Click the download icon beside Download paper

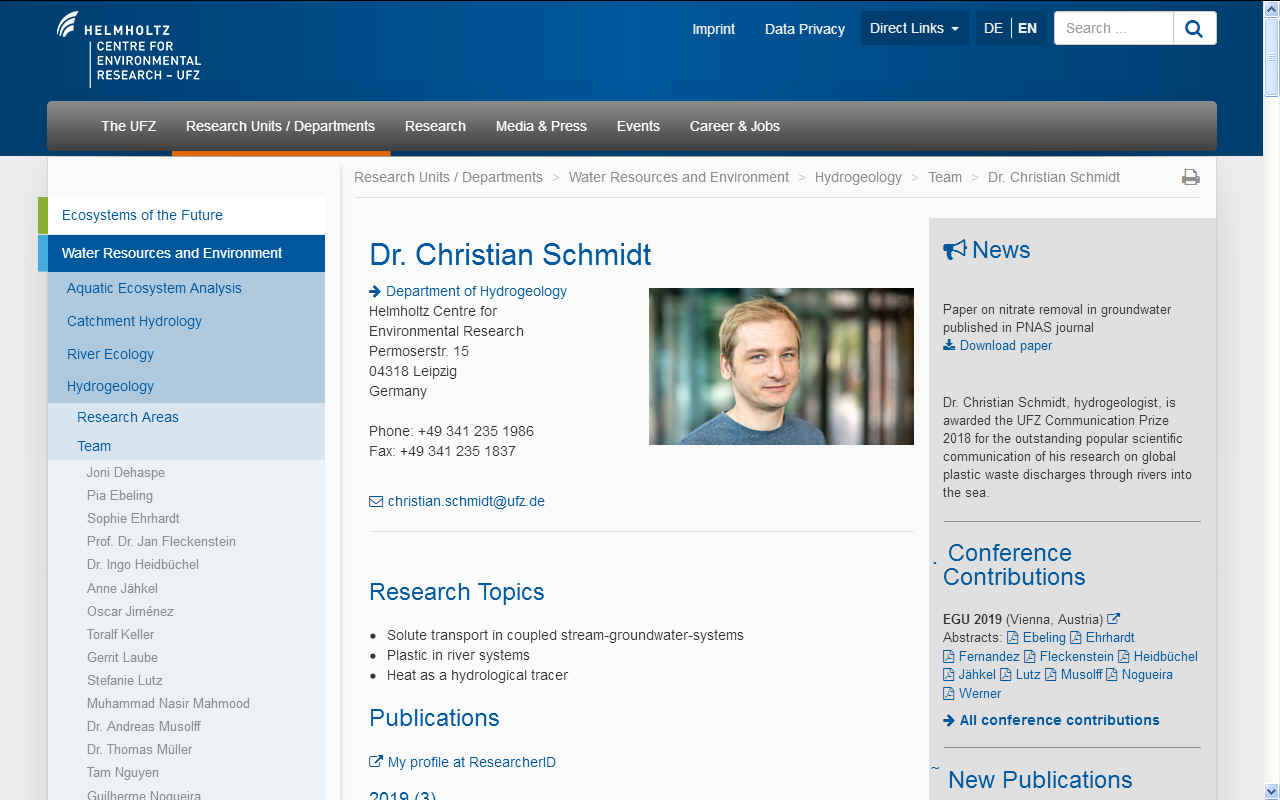pos(949,345)
